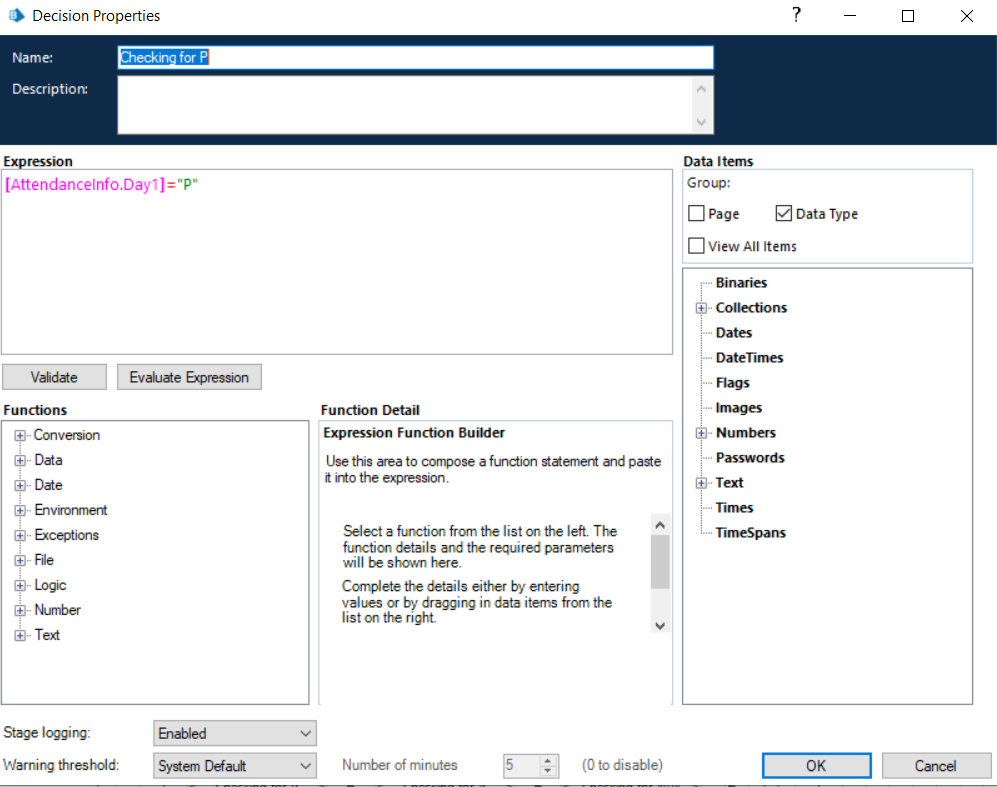The width and height of the screenshot is (997, 787).
Task: Select the Numbers tree label
Action: (746, 433)
